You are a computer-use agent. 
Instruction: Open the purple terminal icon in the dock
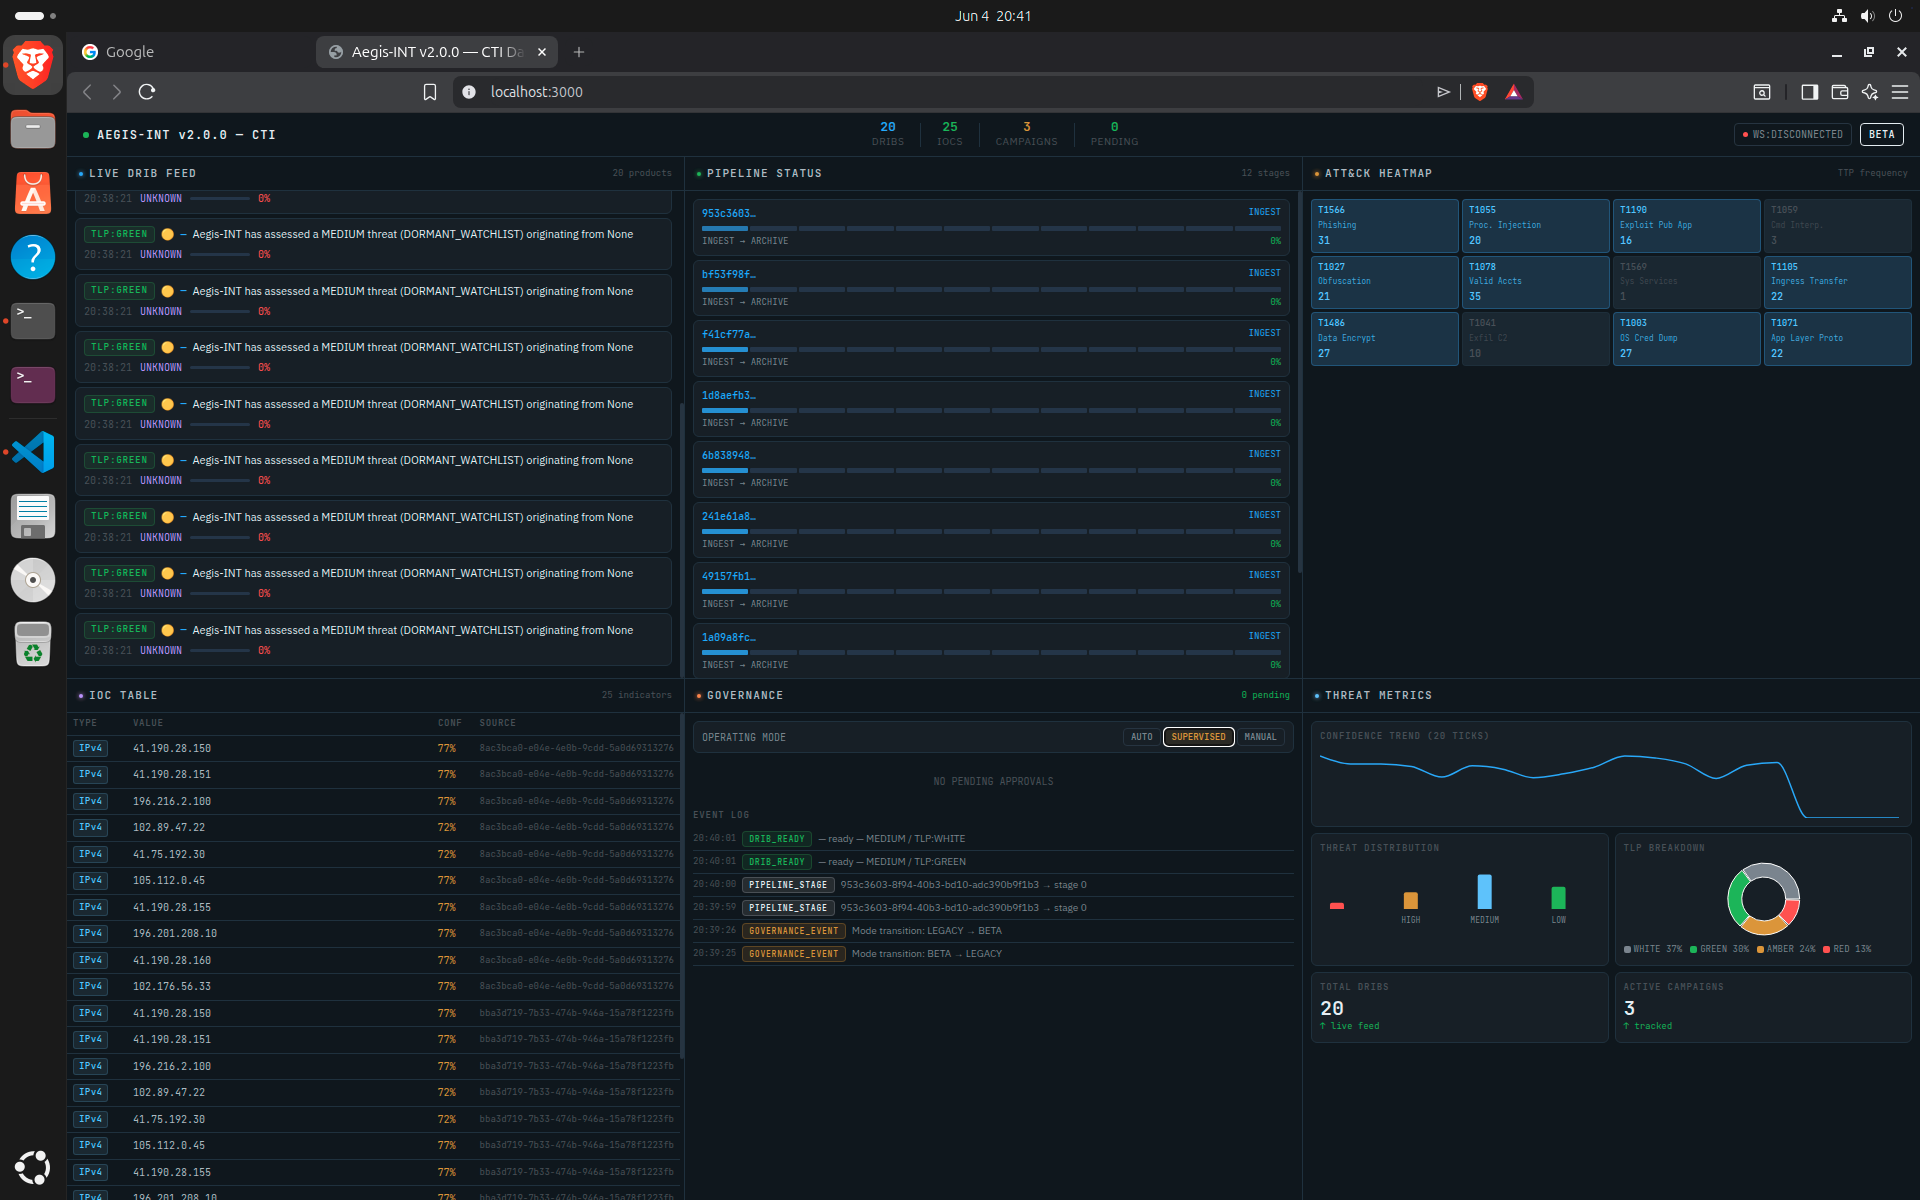tap(33, 385)
